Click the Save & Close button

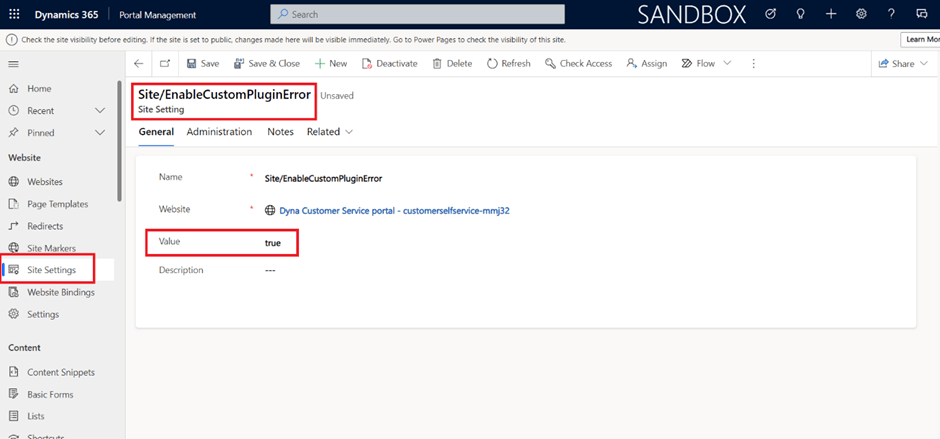266,63
